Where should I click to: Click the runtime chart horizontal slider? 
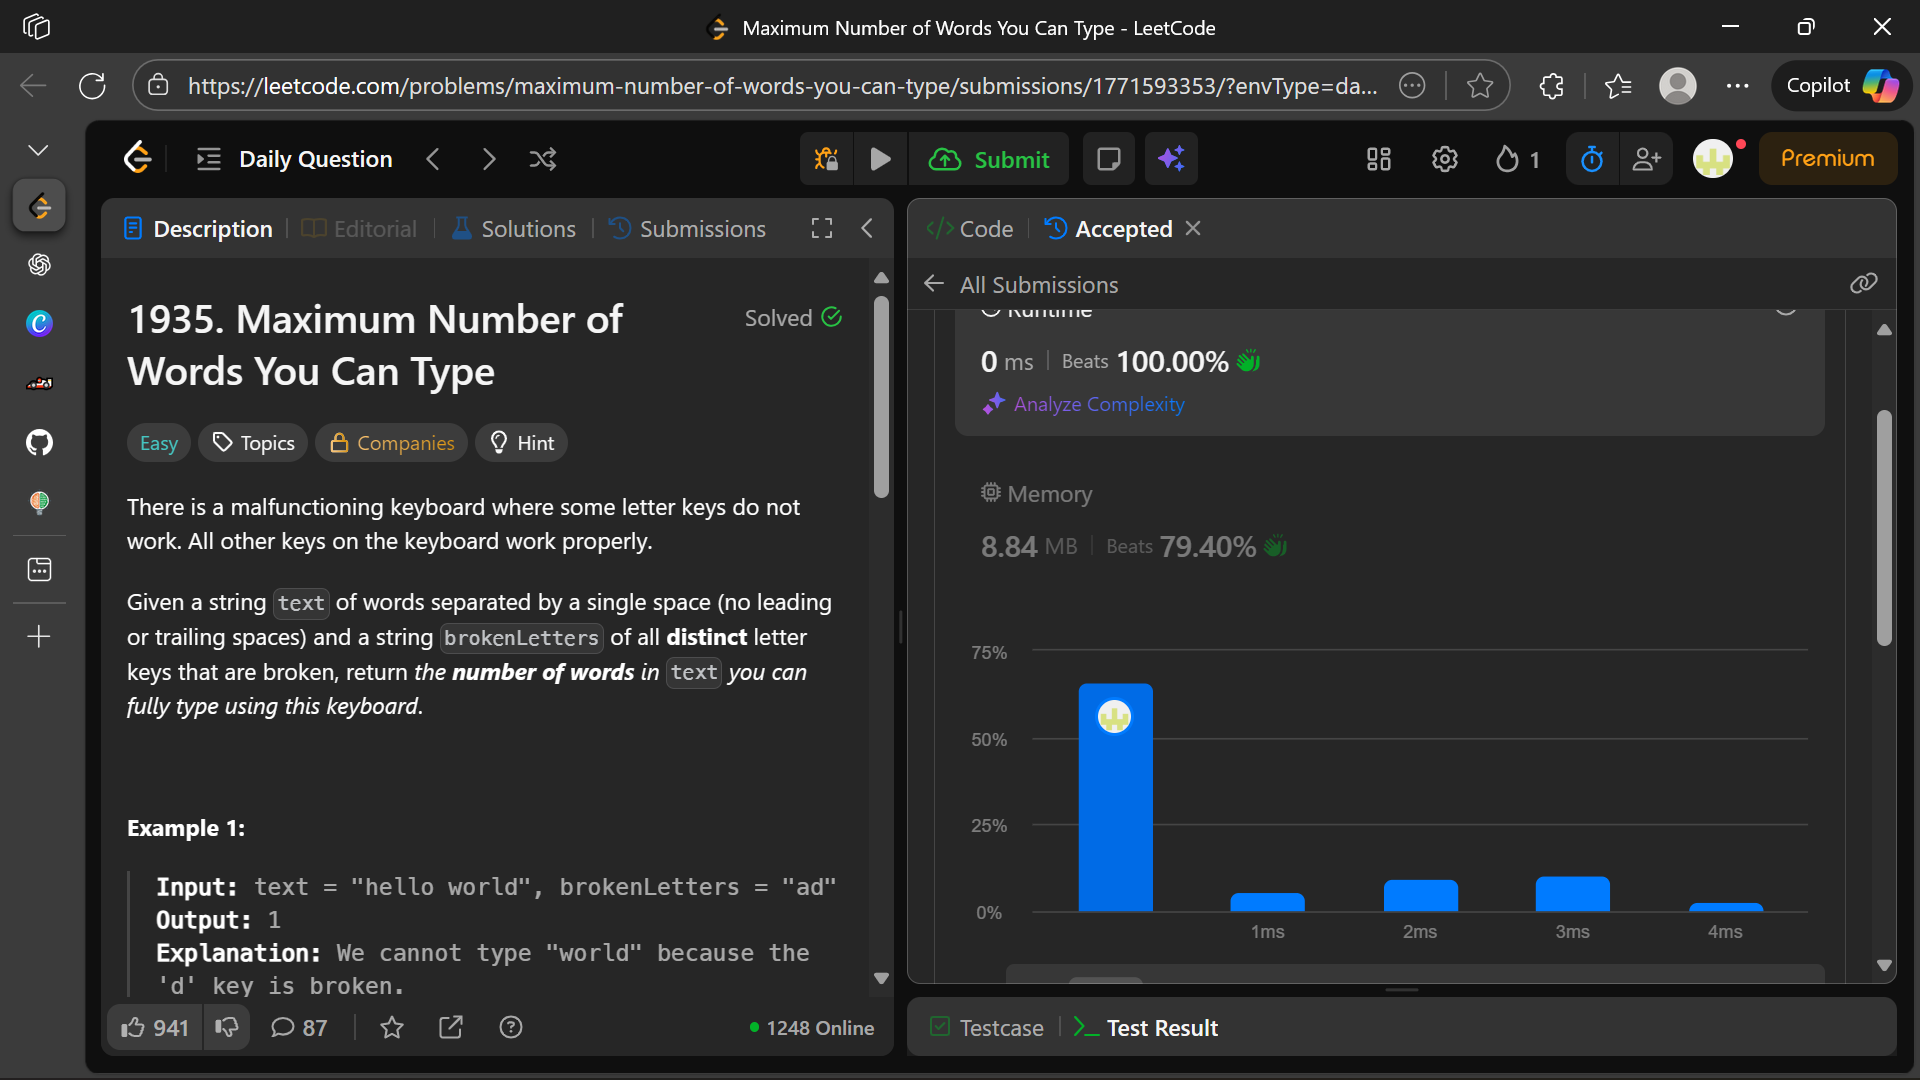(1105, 979)
